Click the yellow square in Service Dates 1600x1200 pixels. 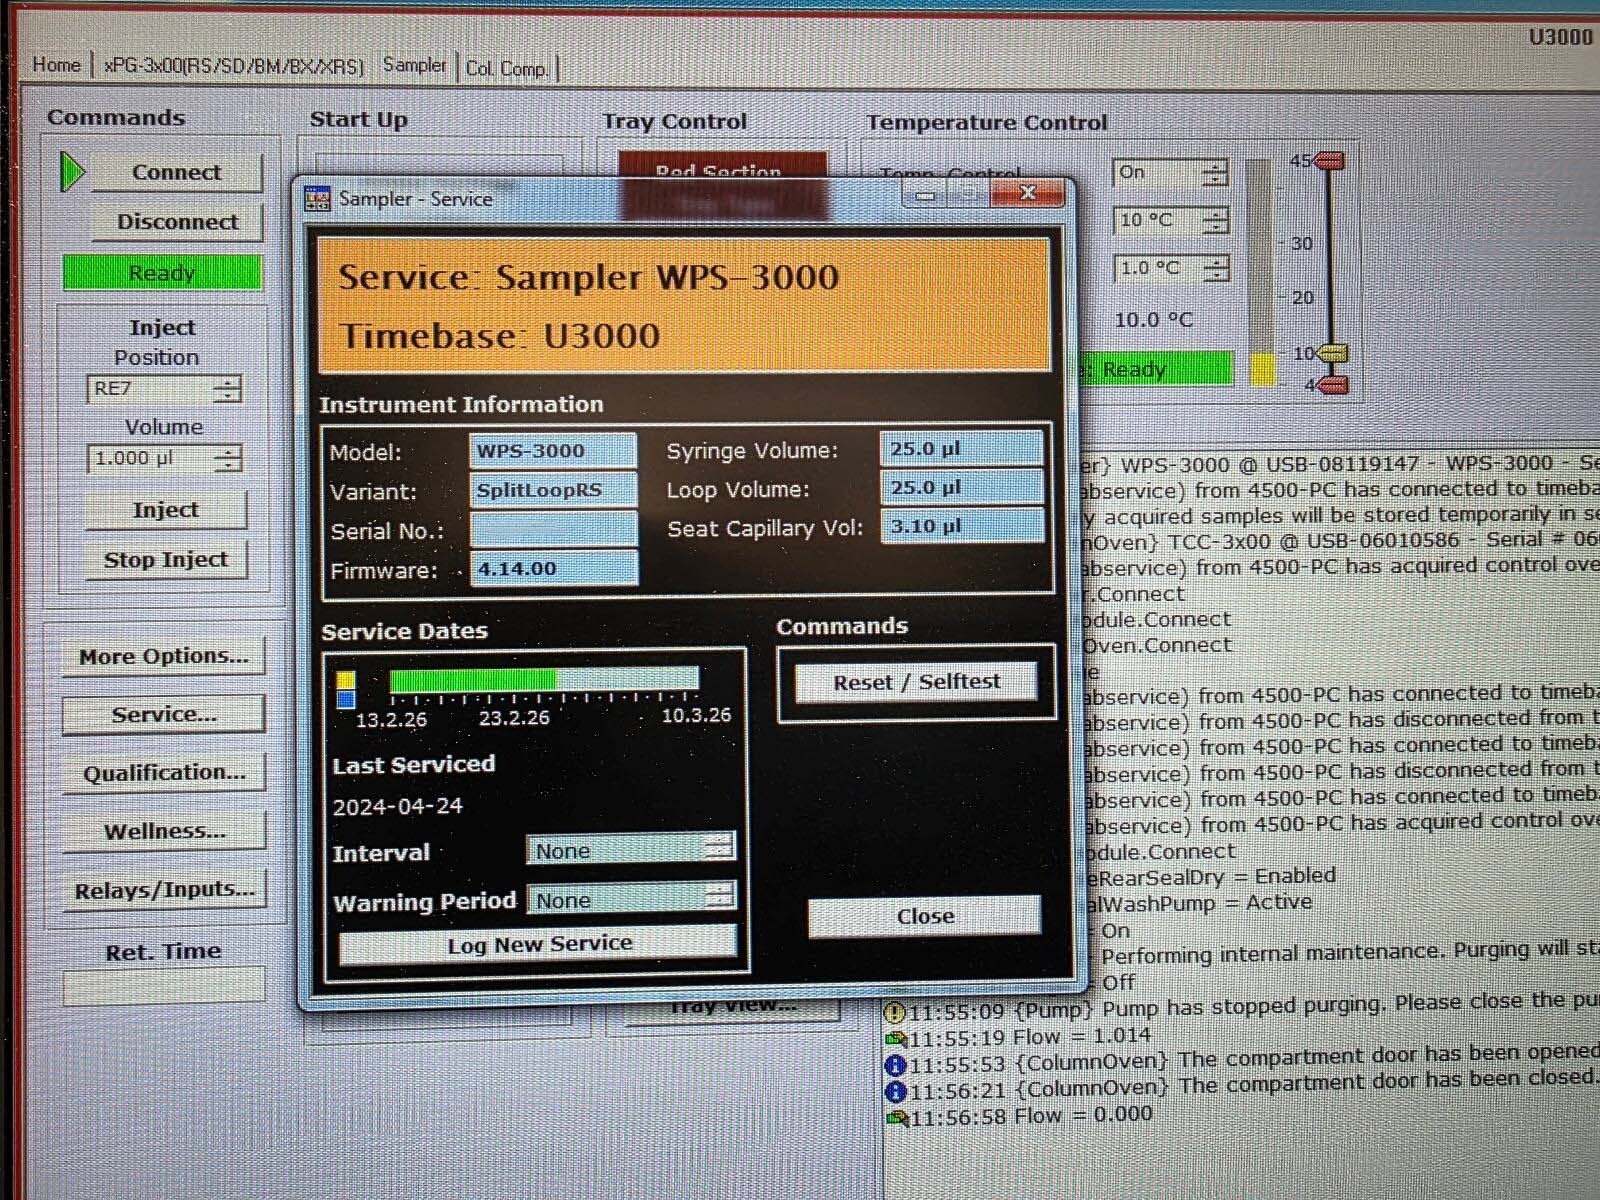pyautogui.click(x=346, y=680)
